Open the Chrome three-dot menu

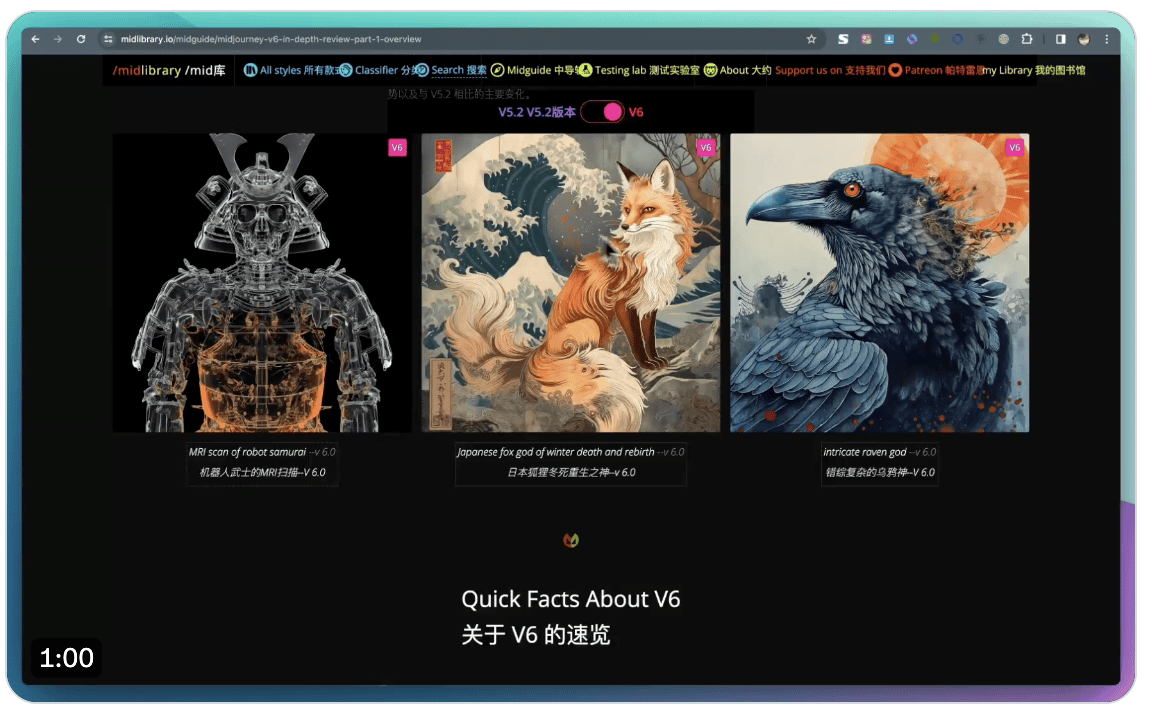(1106, 39)
